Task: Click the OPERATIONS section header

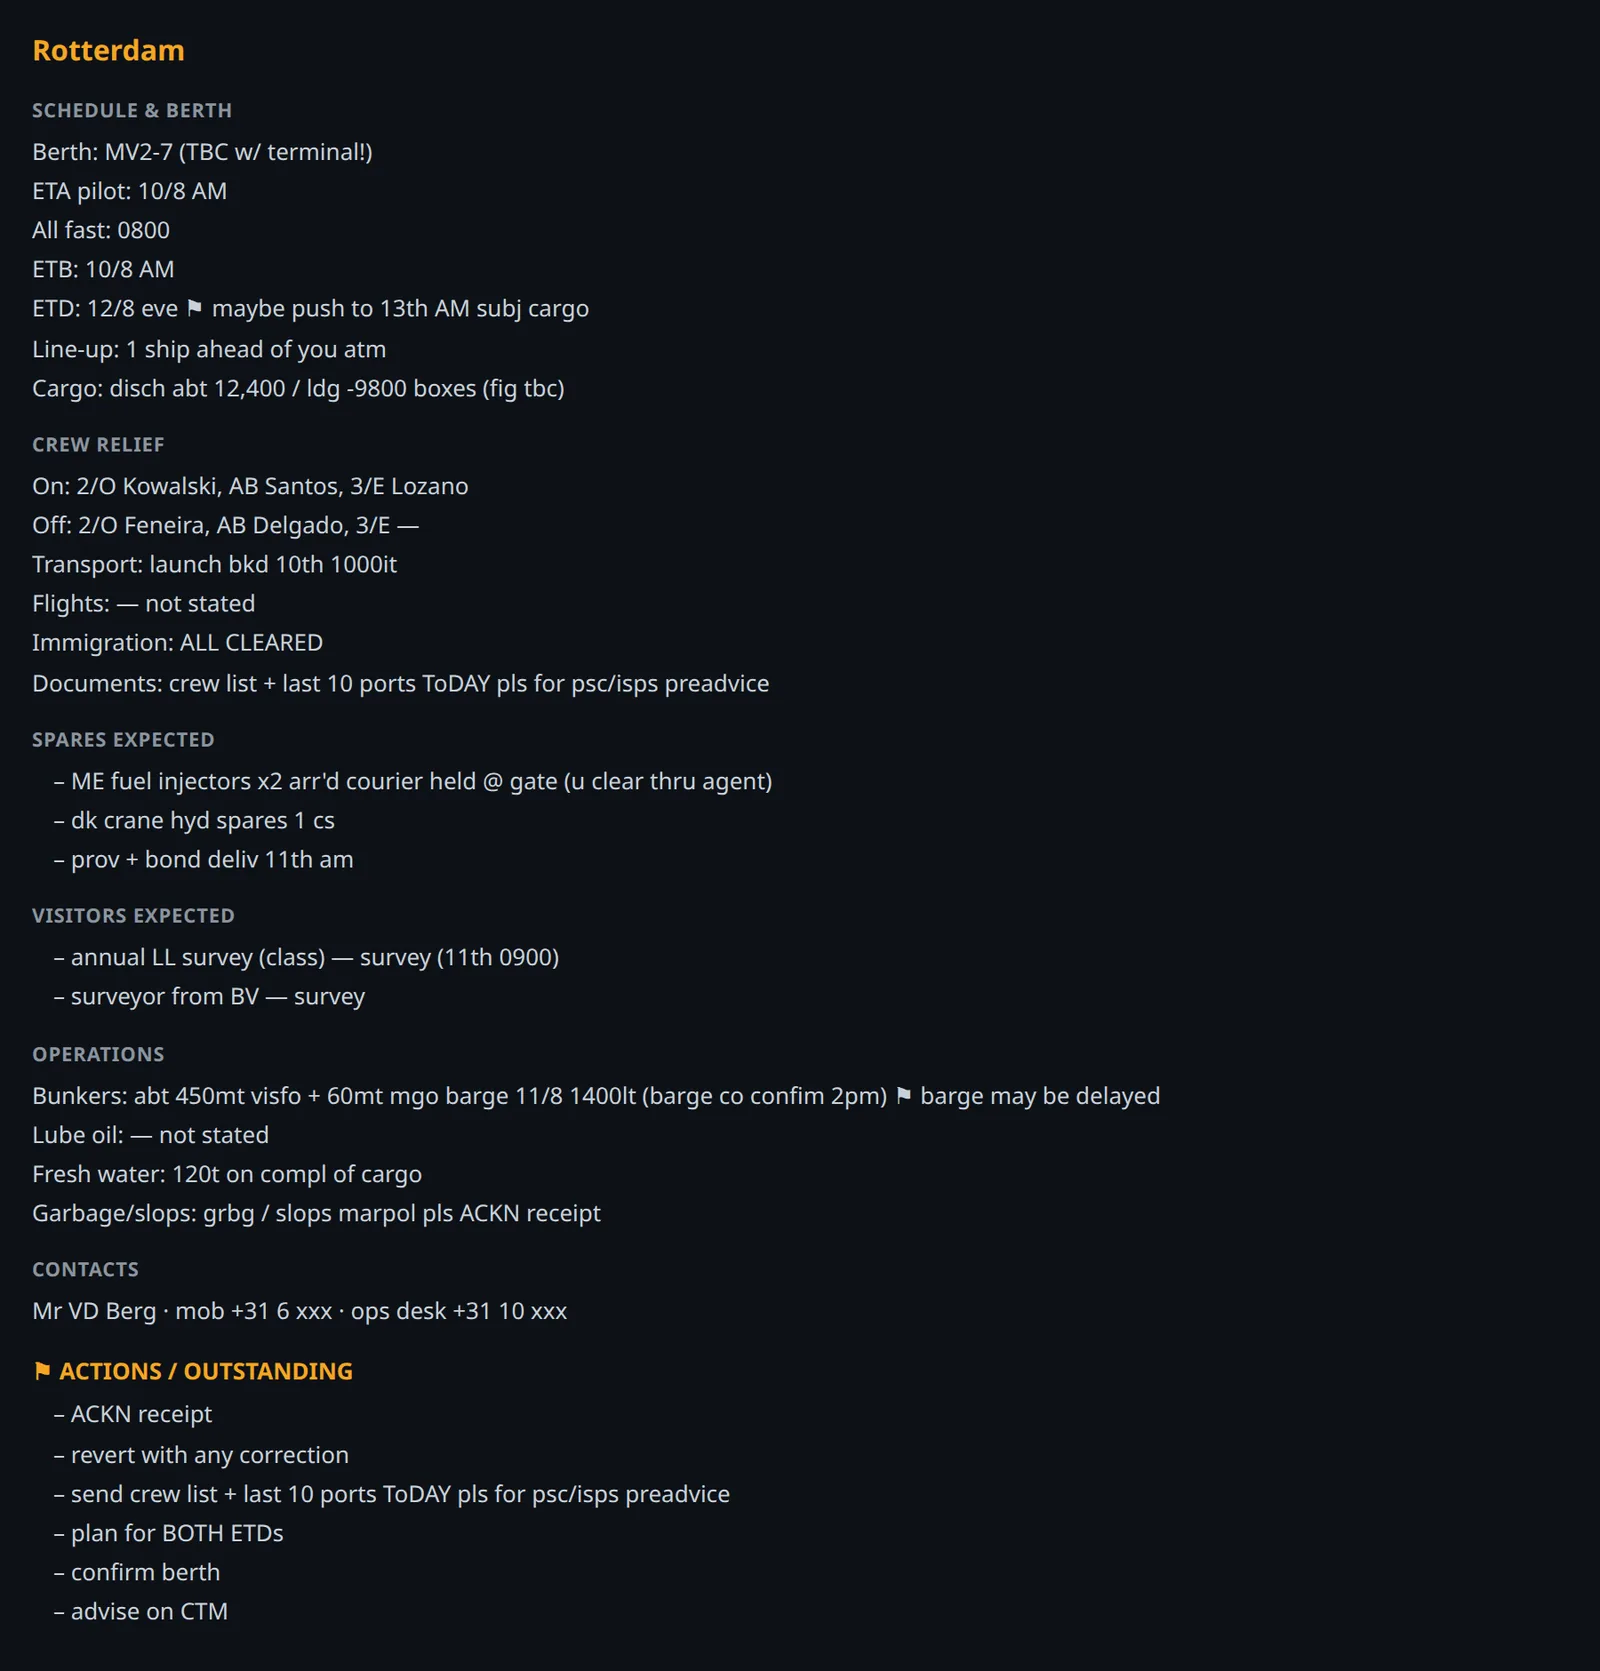Action: (x=98, y=1054)
